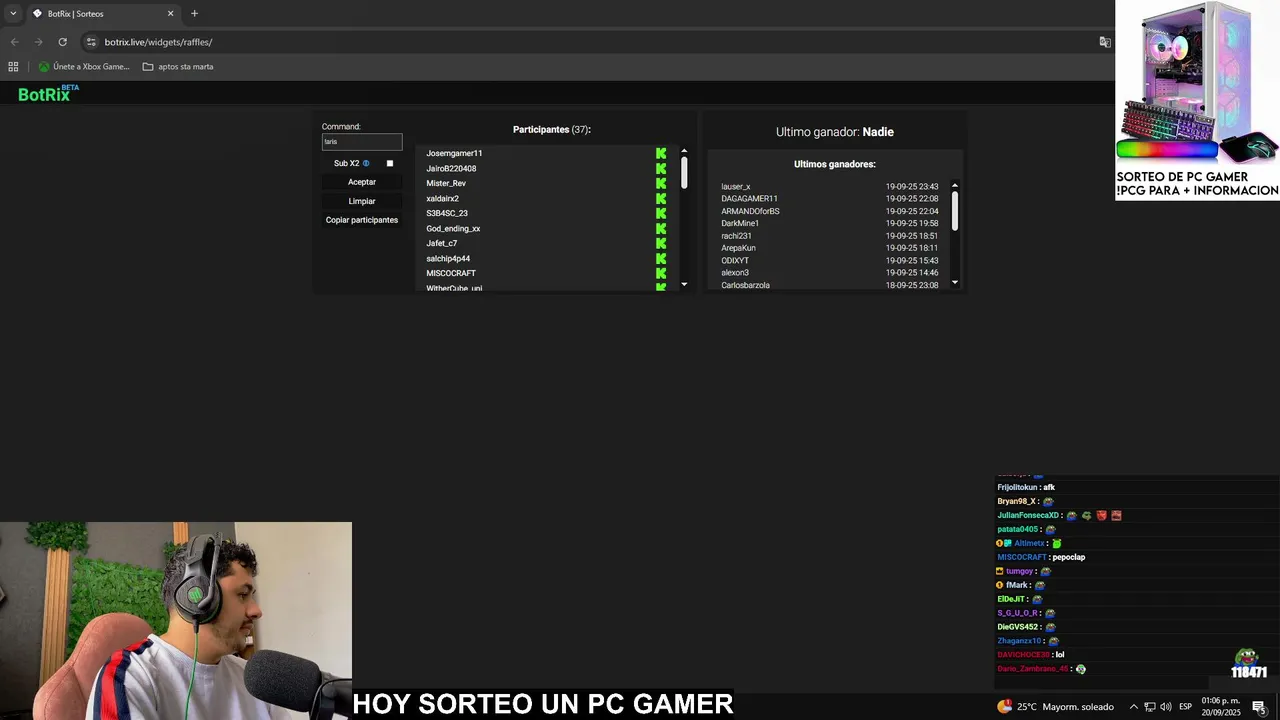This screenshot has width=1280, height=720.
Task: Close the BotRix | Sorteos tab
Action: 170,14
